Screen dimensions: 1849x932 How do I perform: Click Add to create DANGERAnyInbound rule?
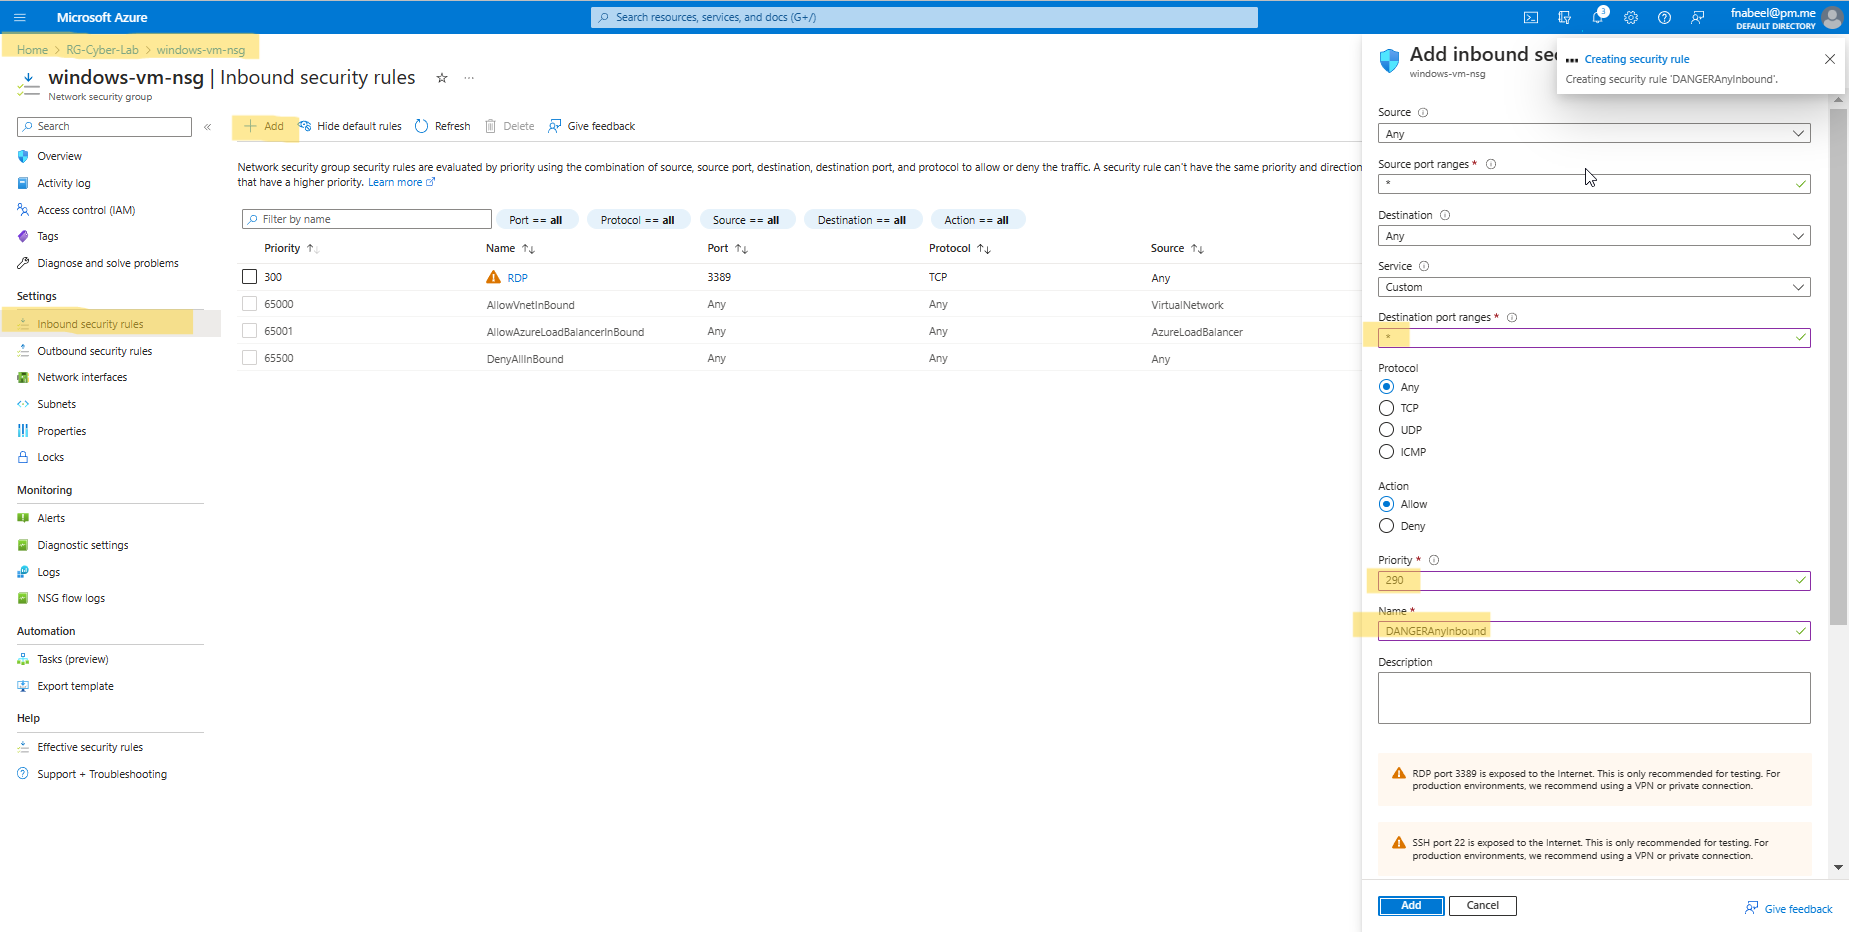tap(1410, 905)
